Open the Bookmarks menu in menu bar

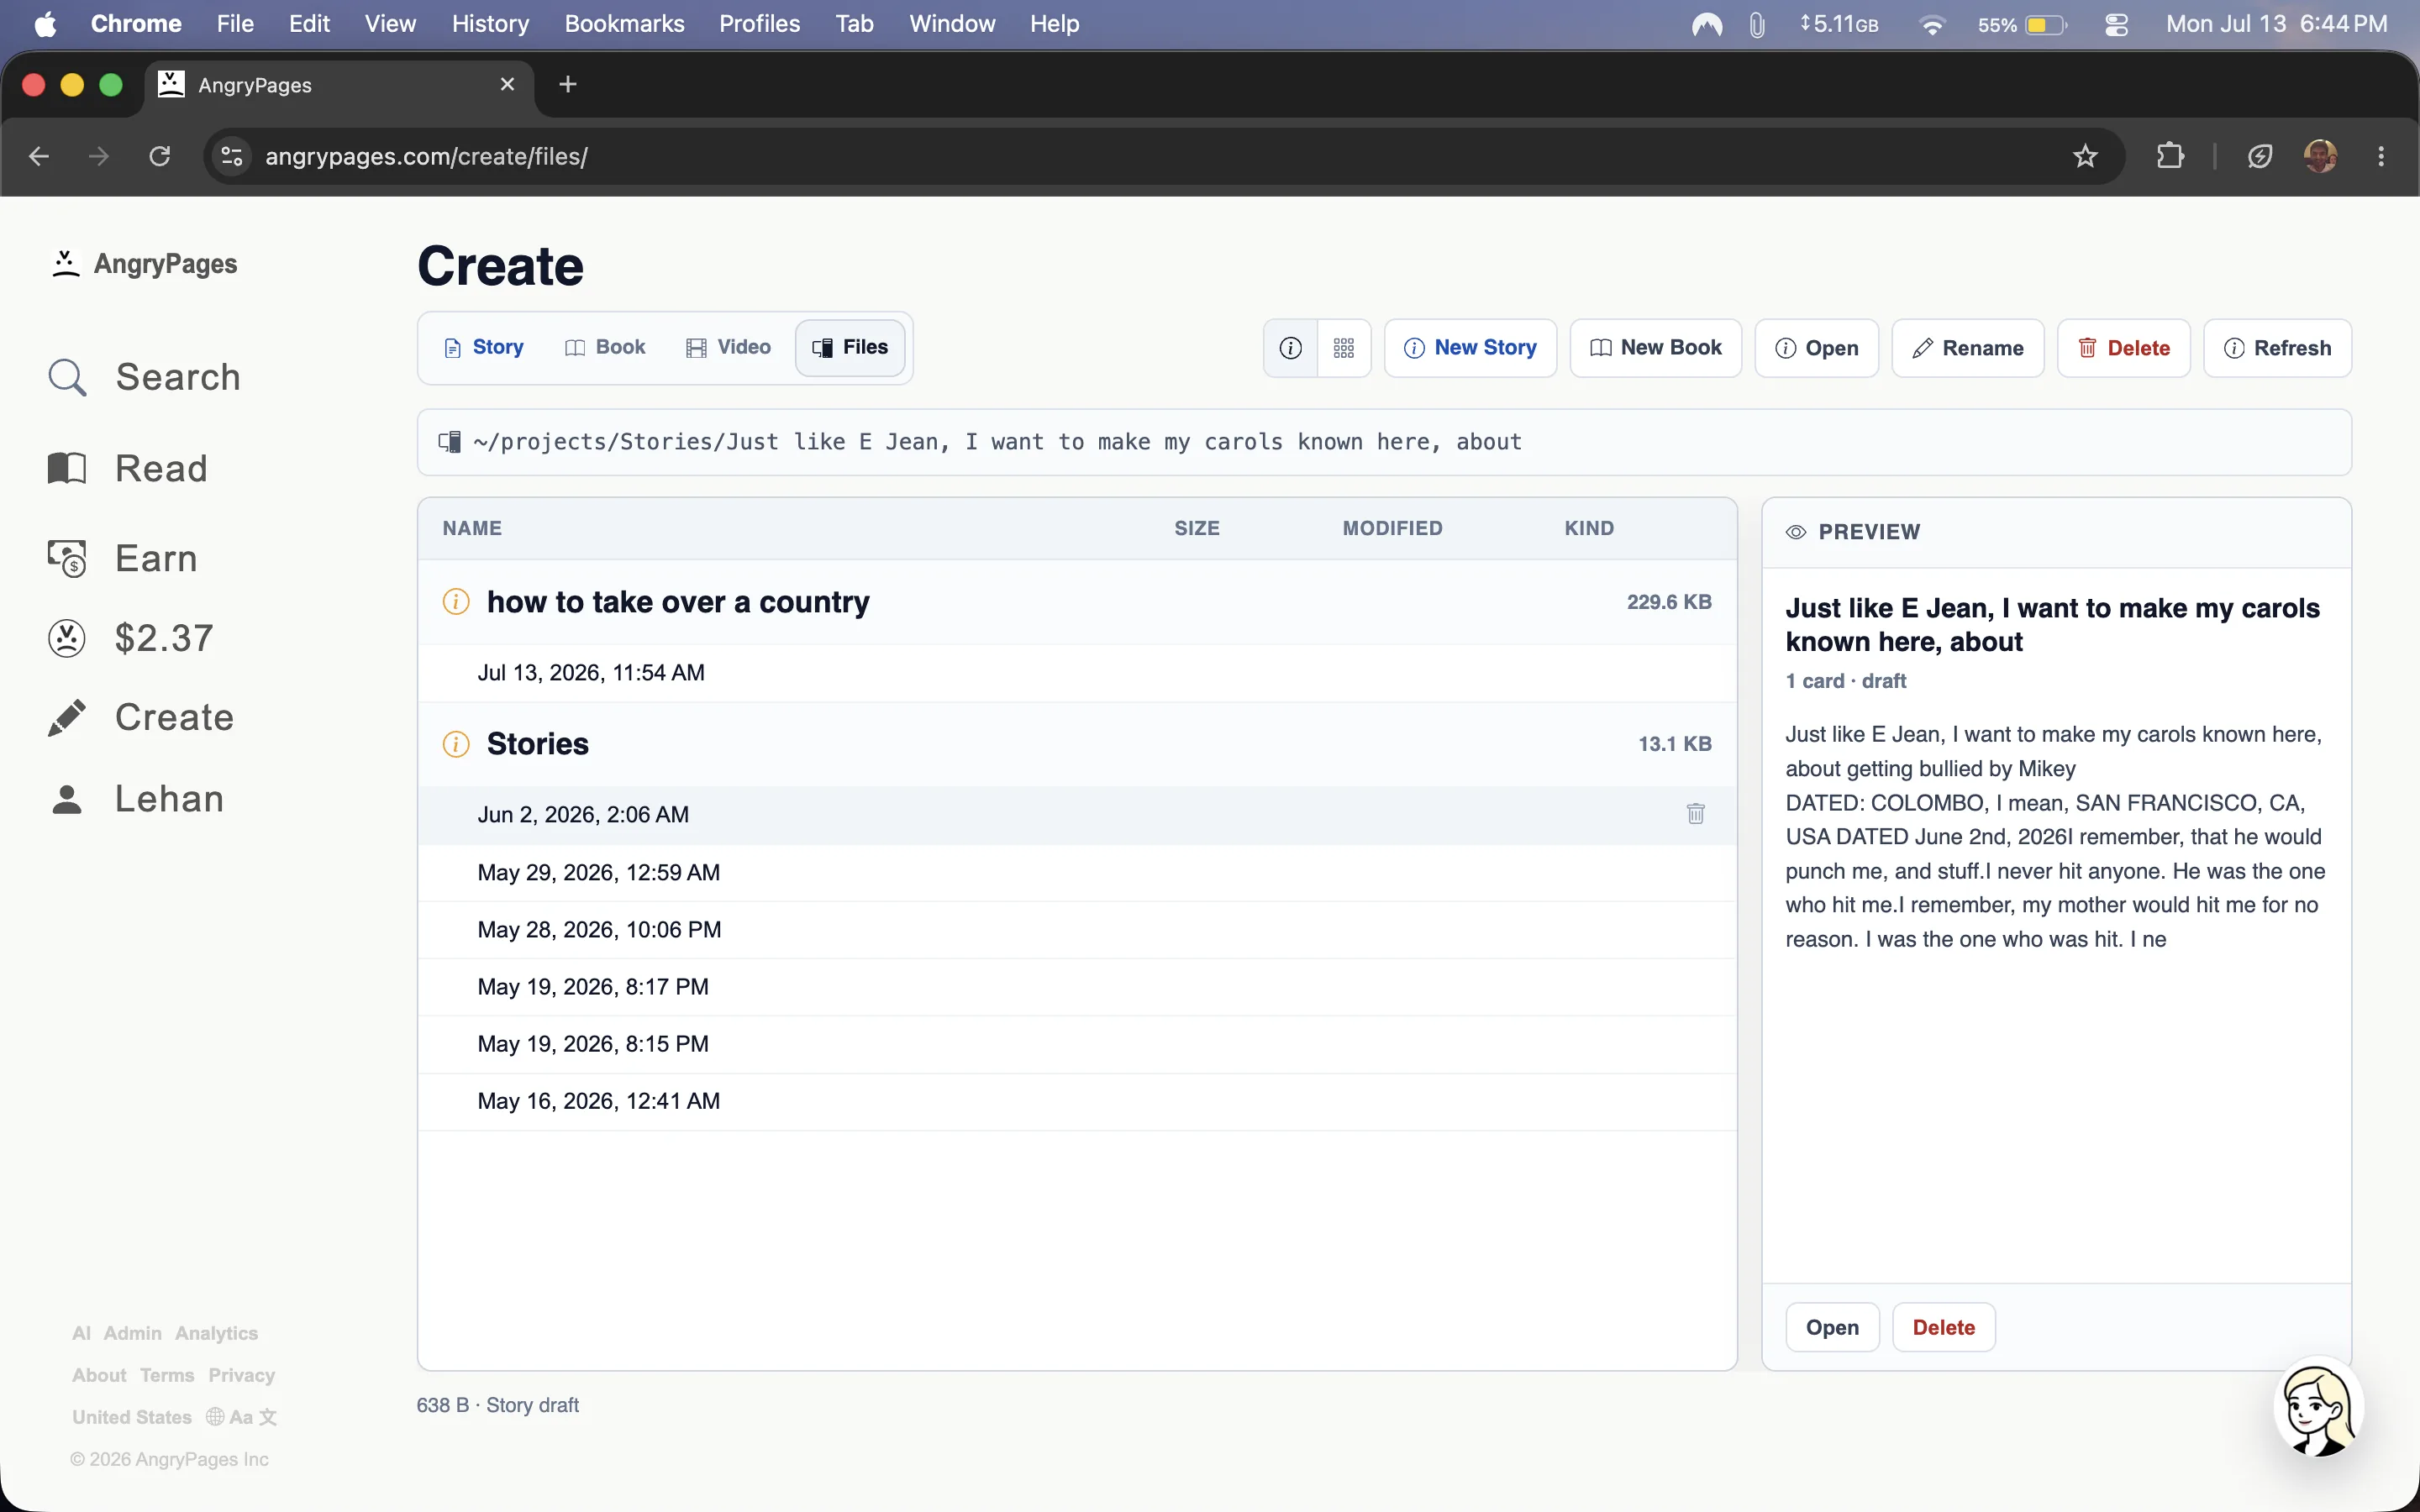click(624, 24)
